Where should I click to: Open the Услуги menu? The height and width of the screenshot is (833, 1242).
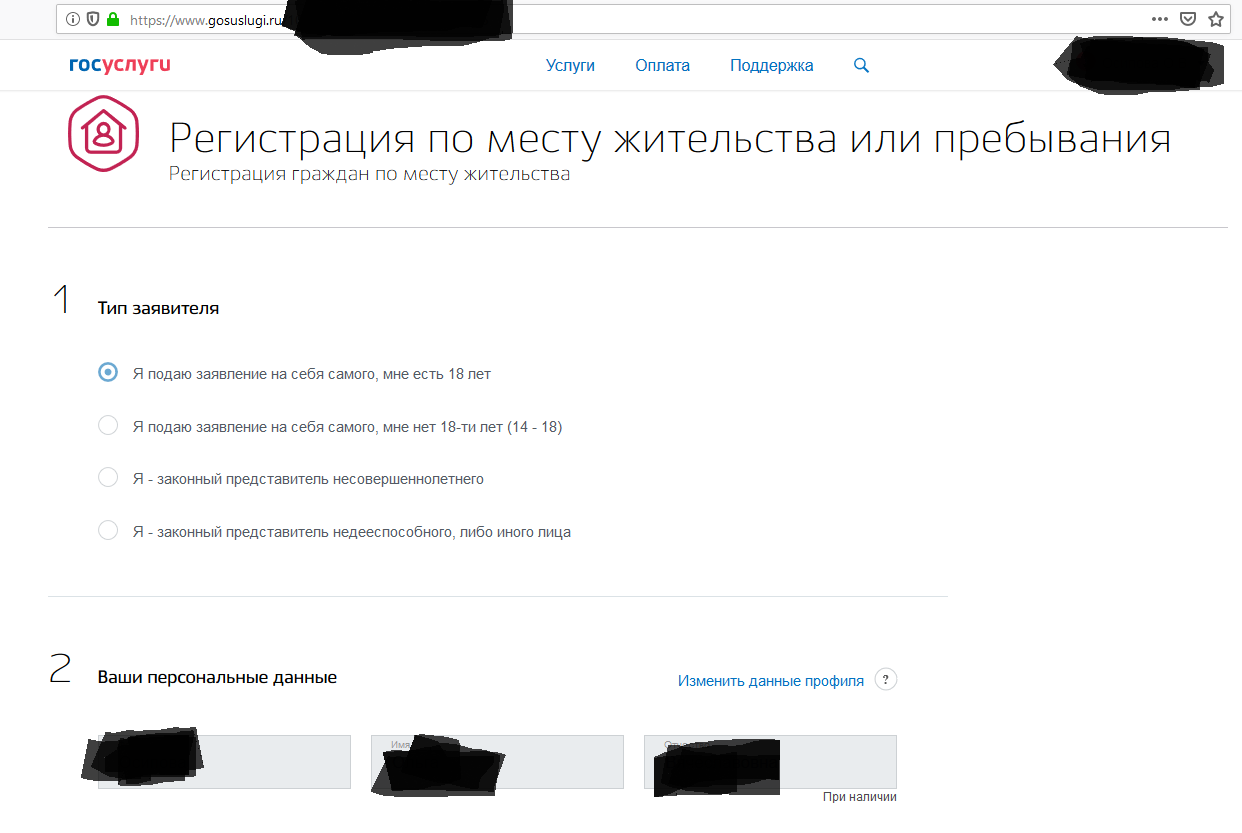click(570, 65)
